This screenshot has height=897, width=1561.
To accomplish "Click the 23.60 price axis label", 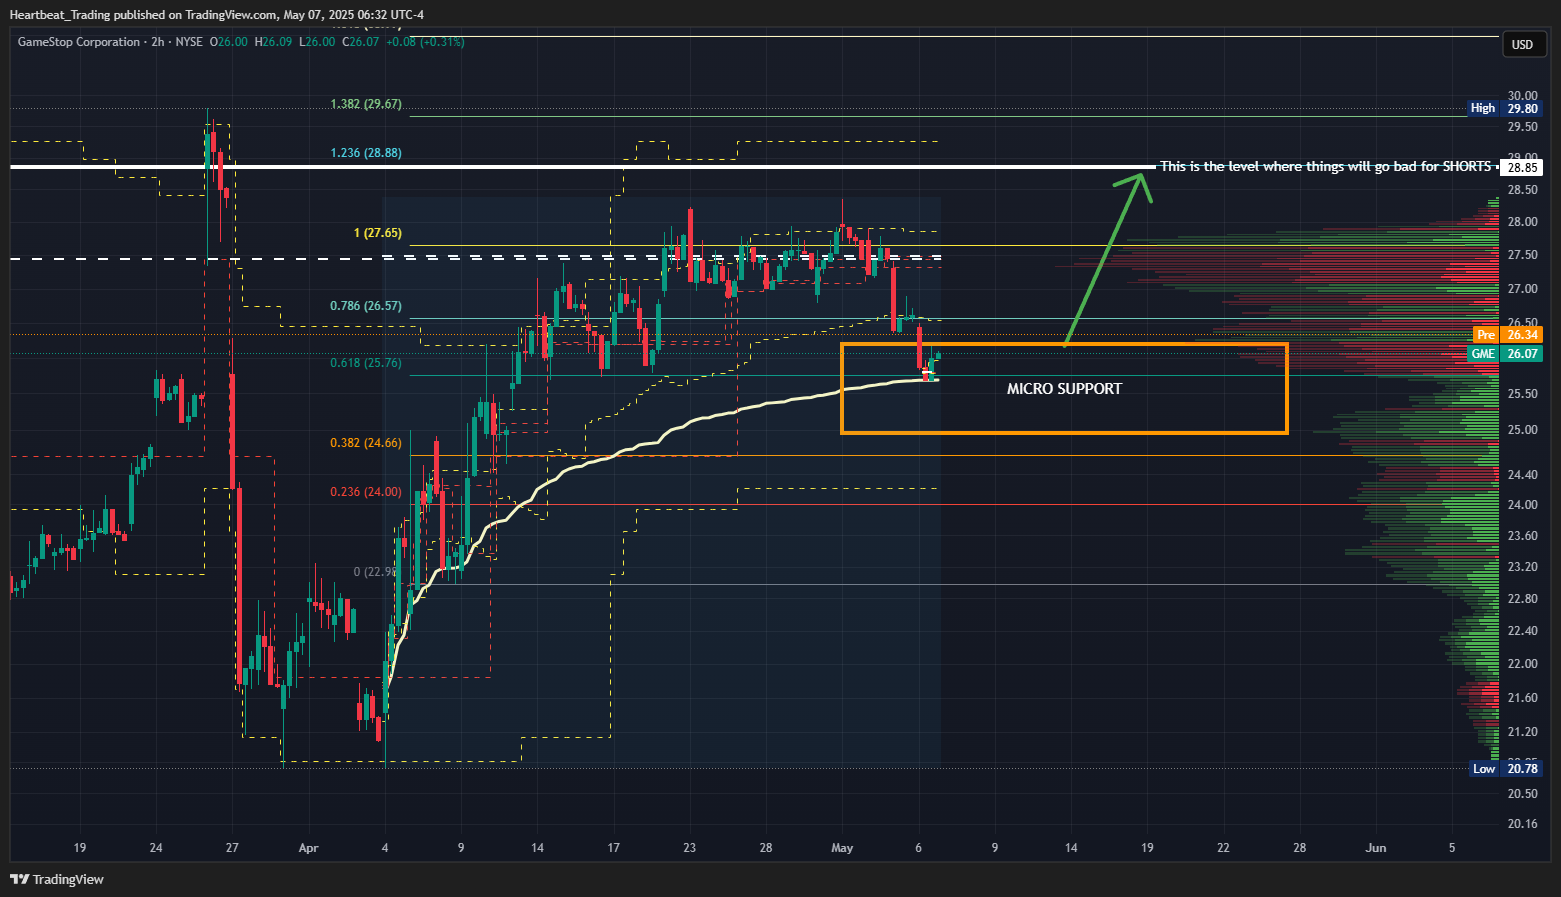I will [1523, 536].
